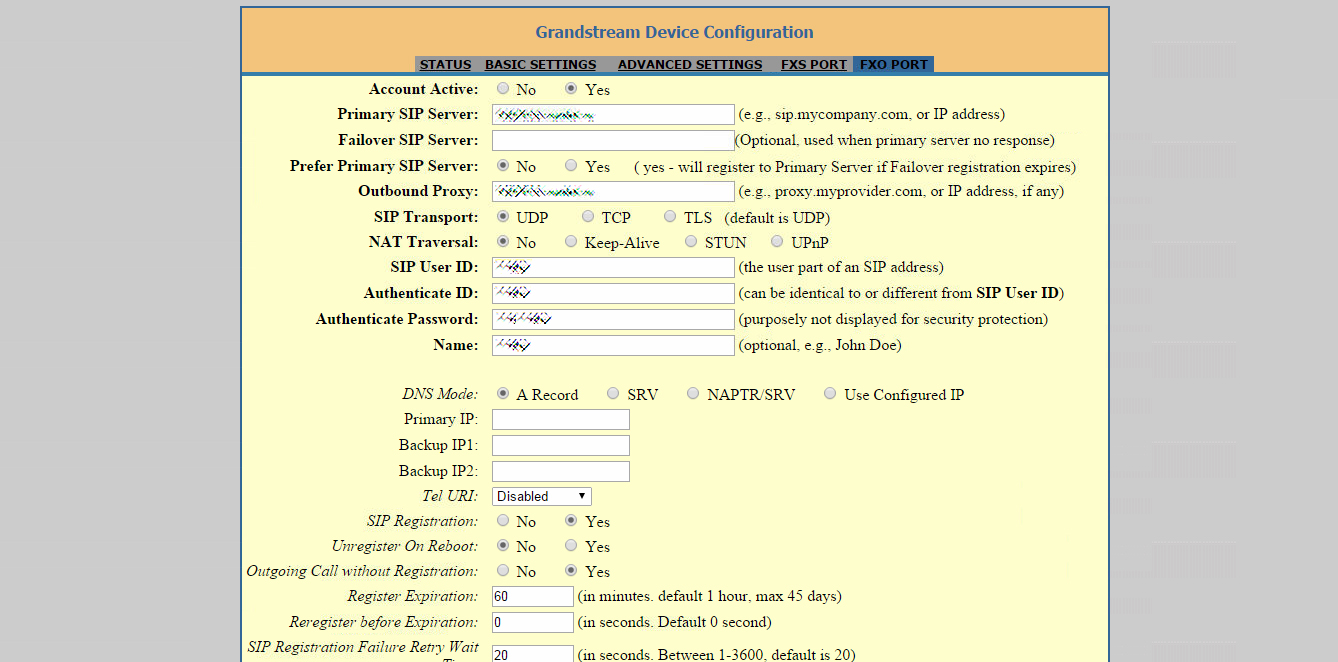Select UDP as SIP Transport

503,217
